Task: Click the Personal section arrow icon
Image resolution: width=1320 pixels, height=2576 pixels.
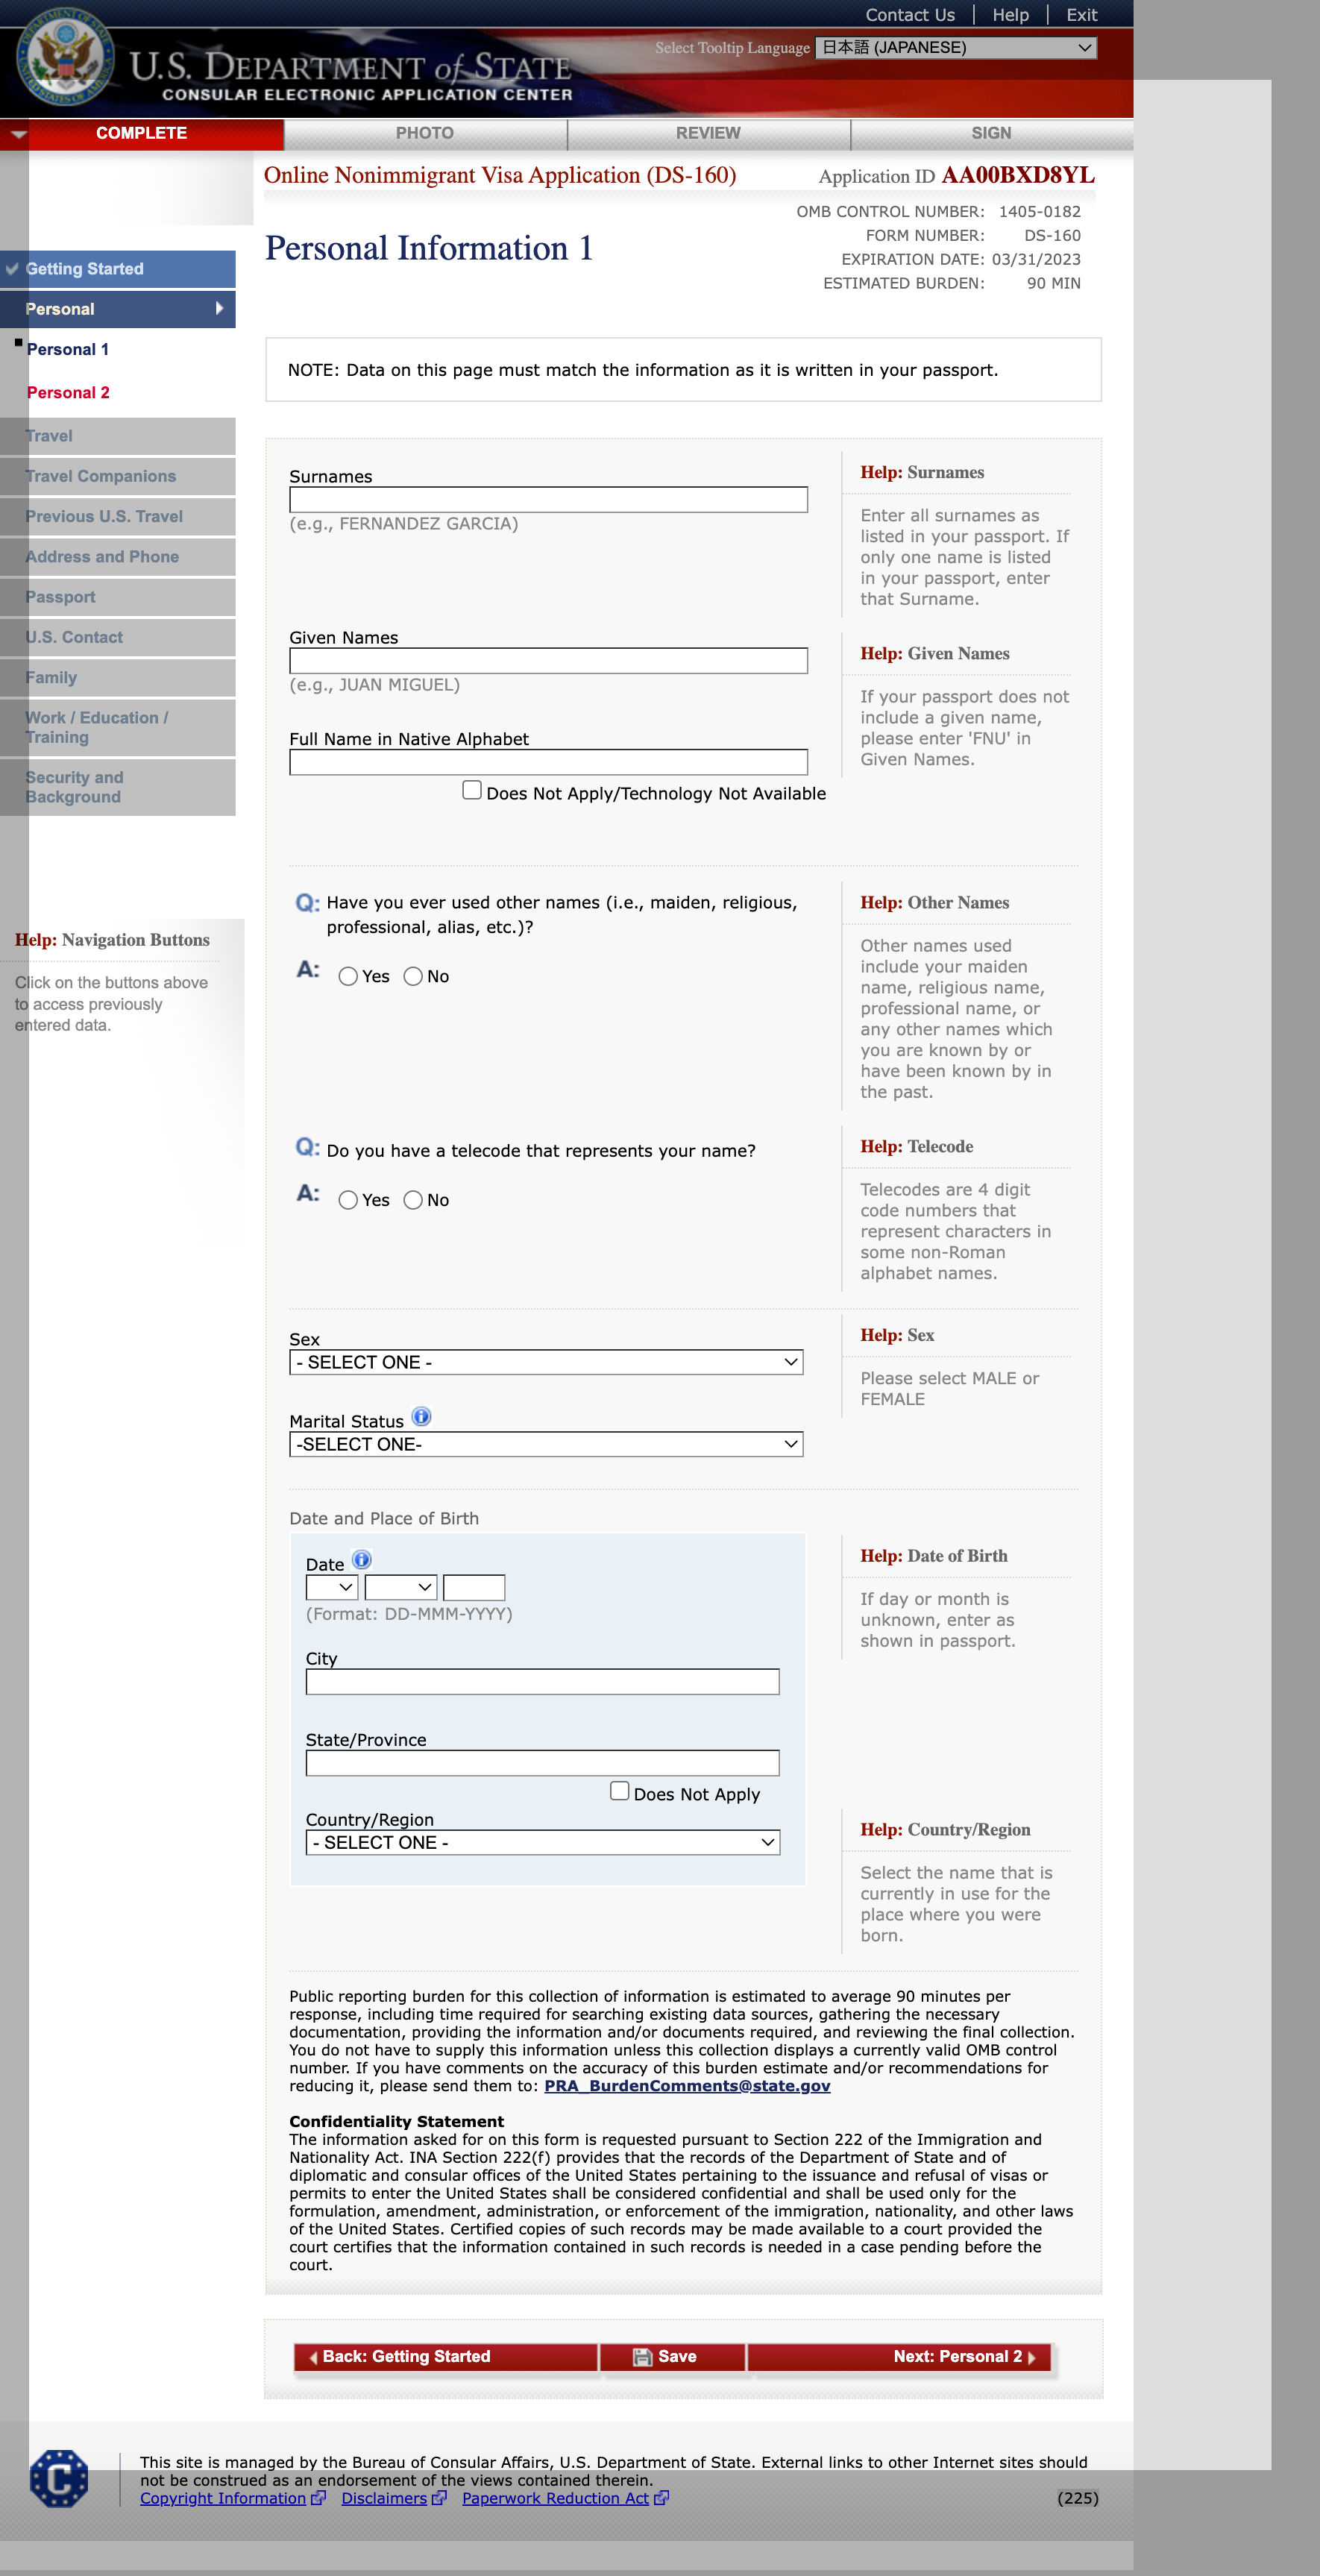Action: pos(219,309)
